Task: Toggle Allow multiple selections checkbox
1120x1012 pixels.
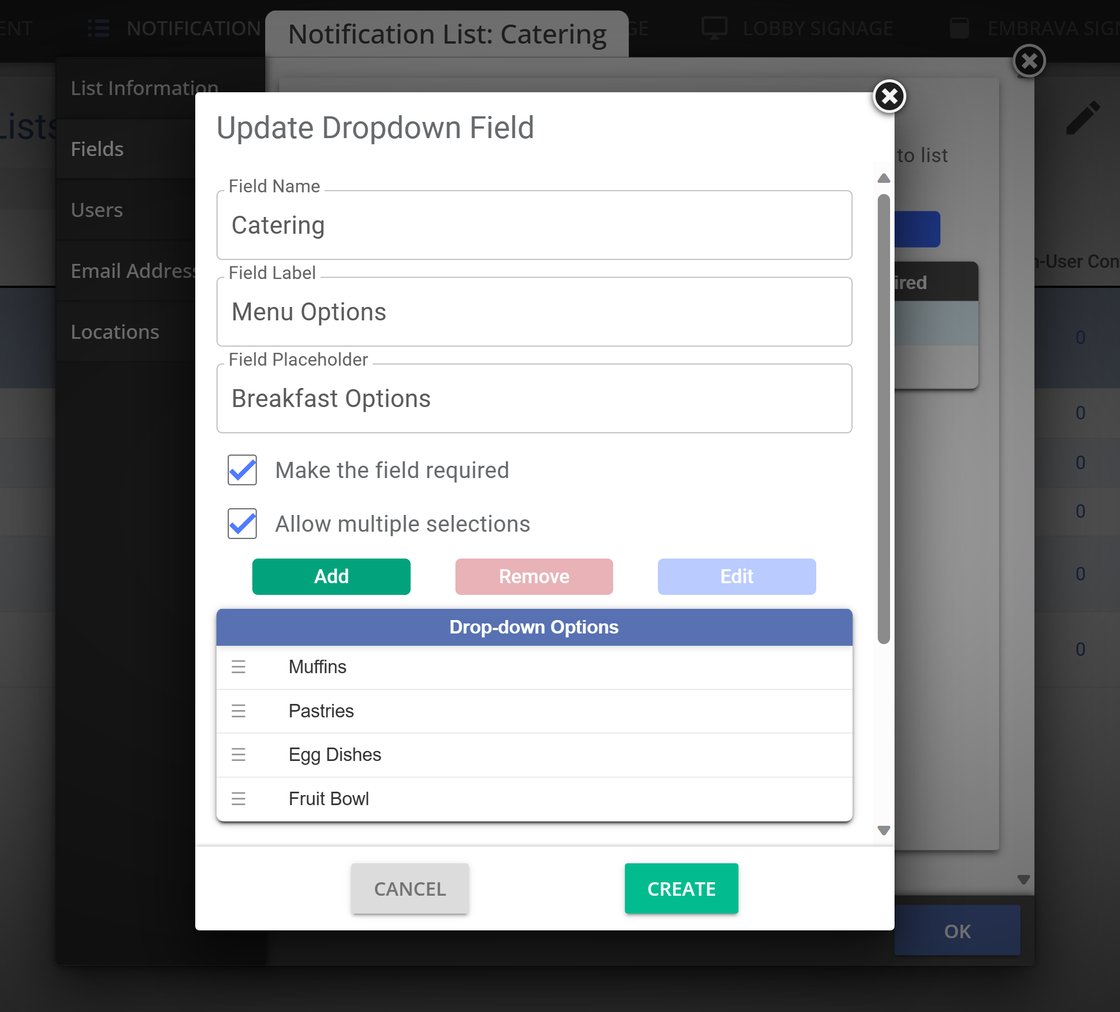Action: [243, 524]
